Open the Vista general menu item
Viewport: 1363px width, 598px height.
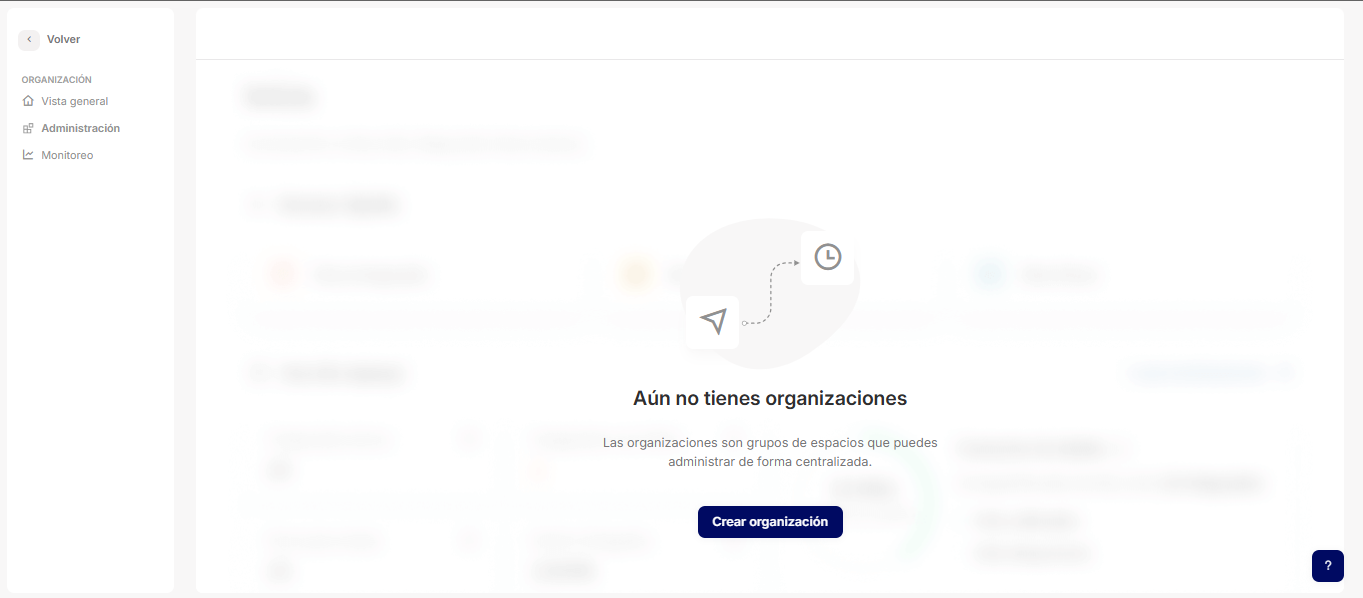click(x=74, y=101)
